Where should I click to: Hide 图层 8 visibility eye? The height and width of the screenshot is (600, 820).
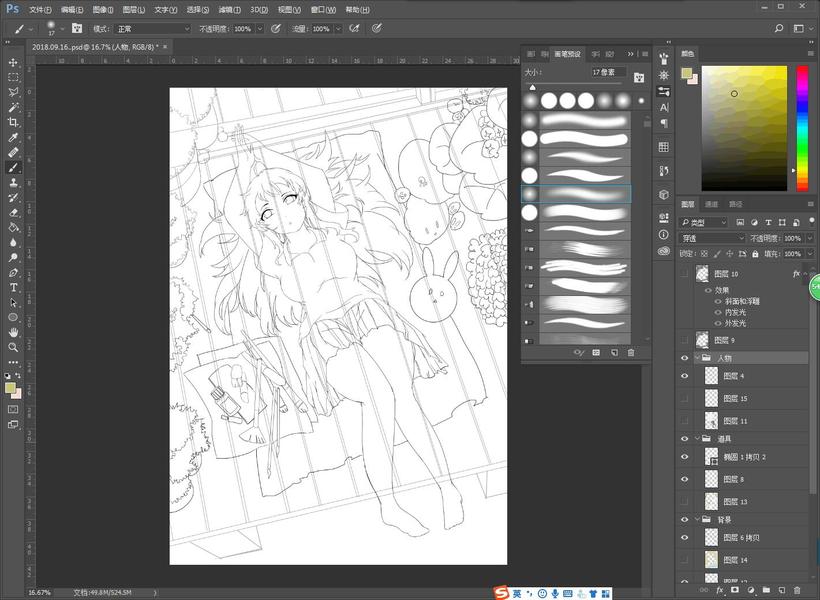685,479
